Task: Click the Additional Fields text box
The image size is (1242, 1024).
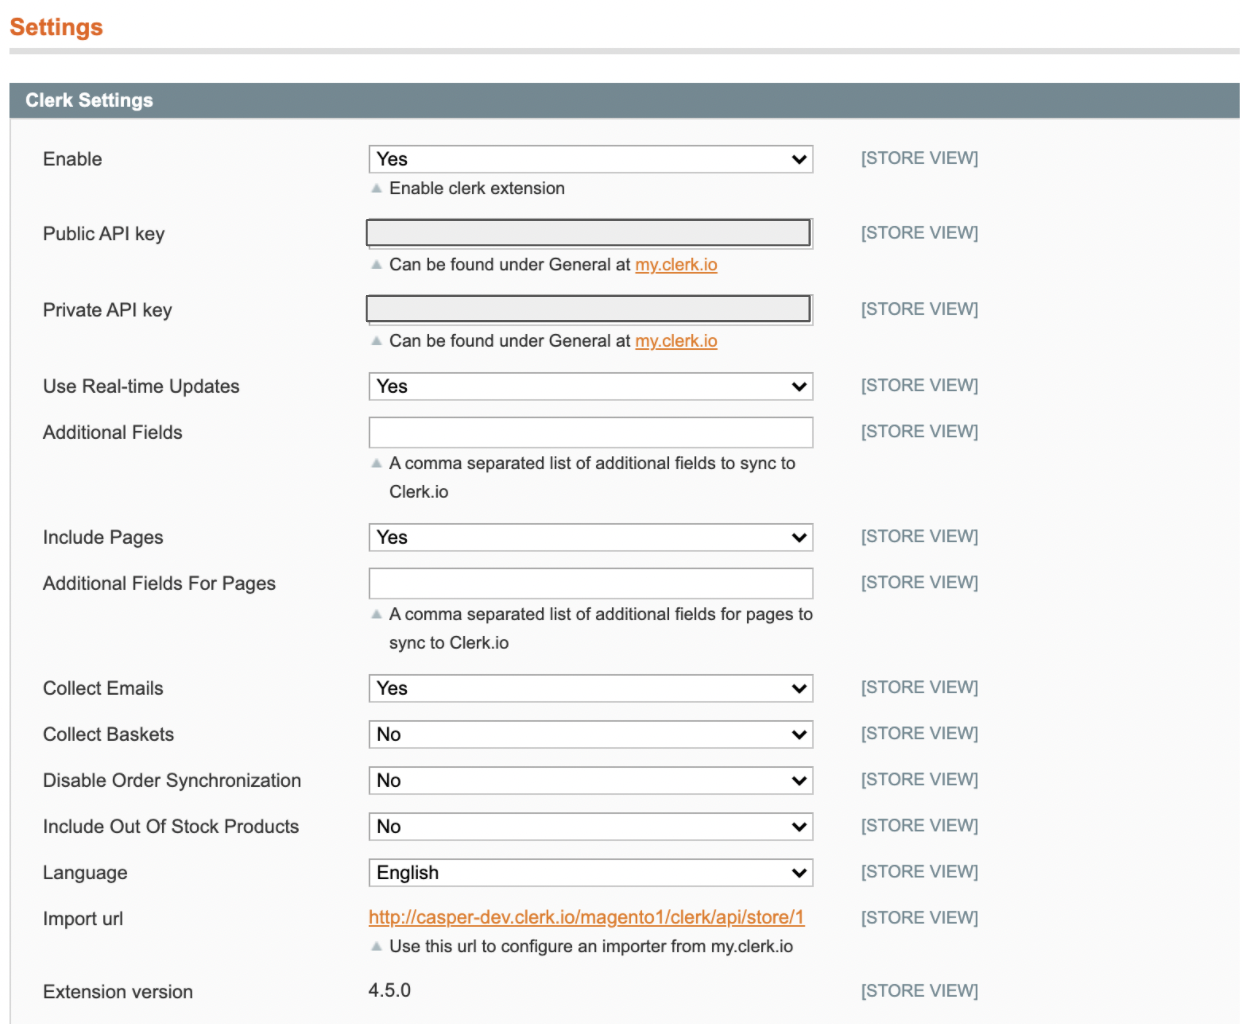Action: coord(590,432)
